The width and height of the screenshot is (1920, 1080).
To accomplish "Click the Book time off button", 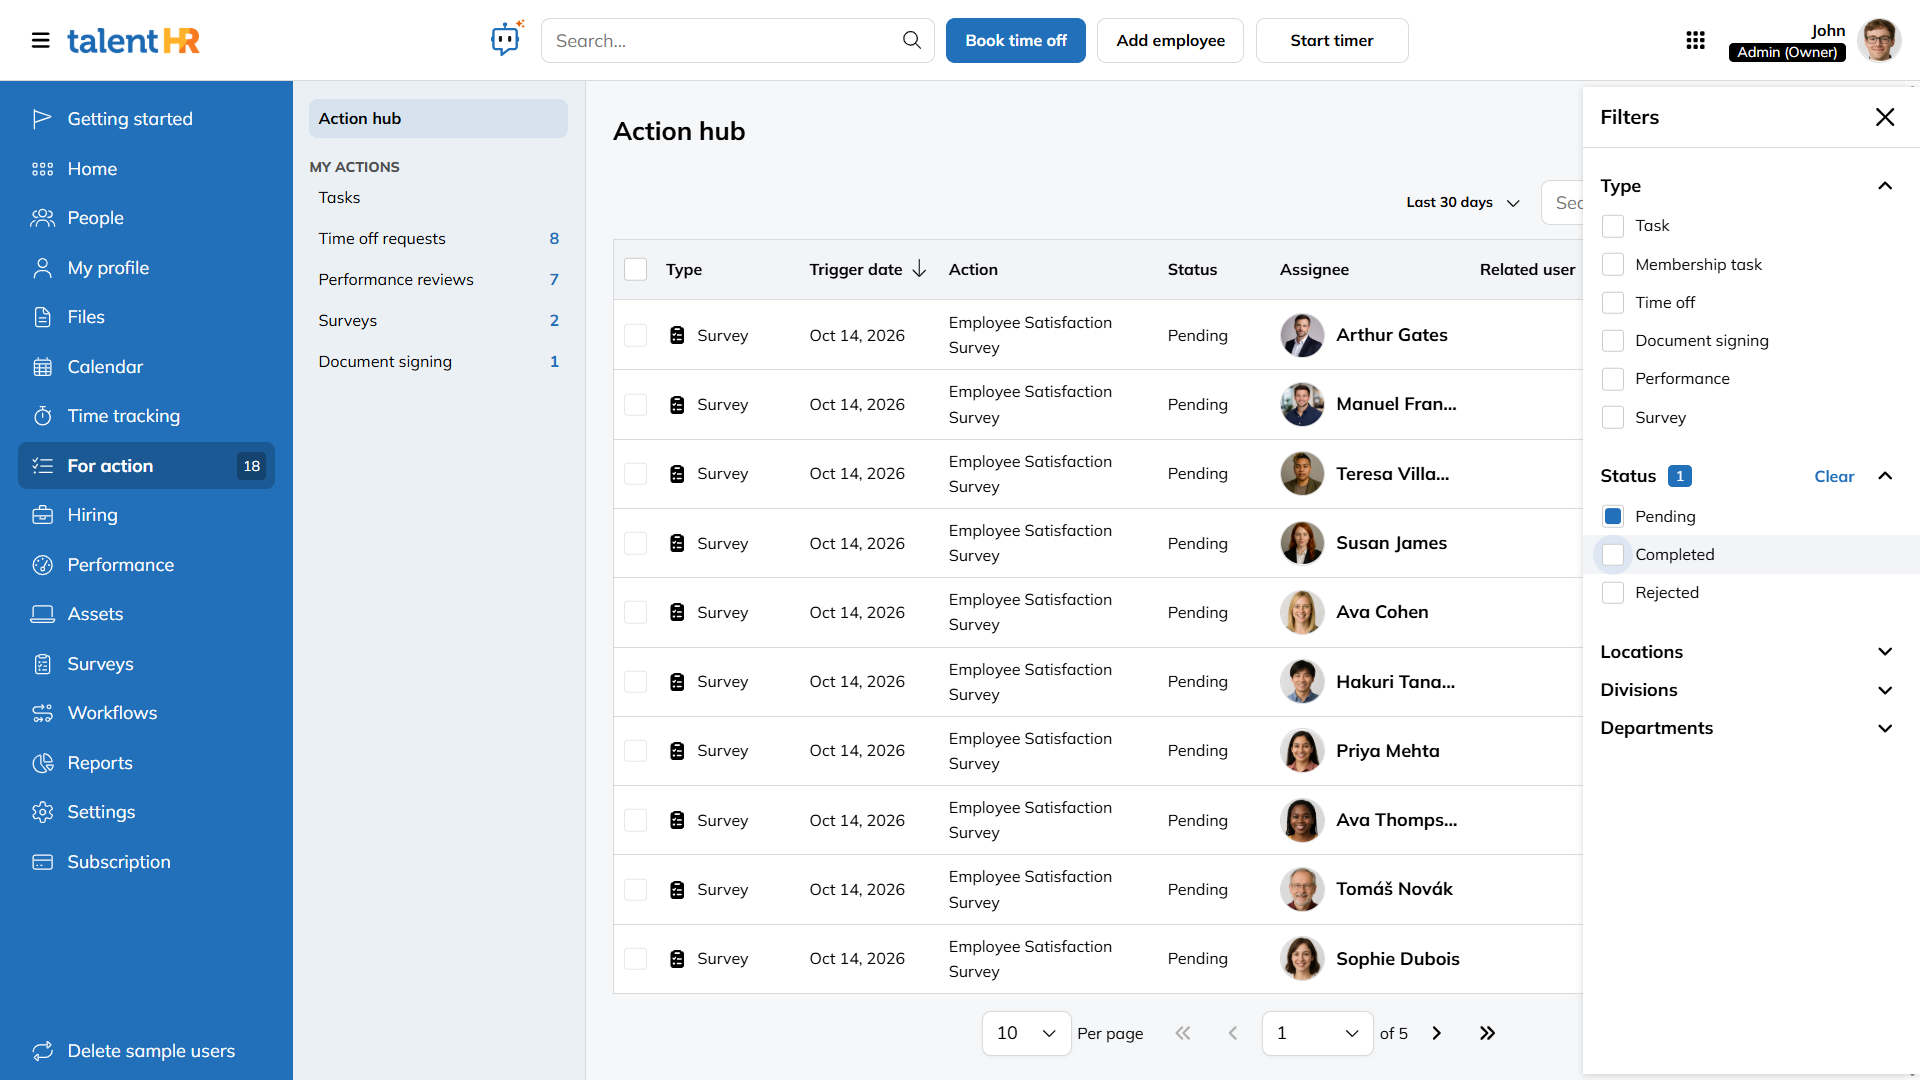I will (x=1015, y=40).
